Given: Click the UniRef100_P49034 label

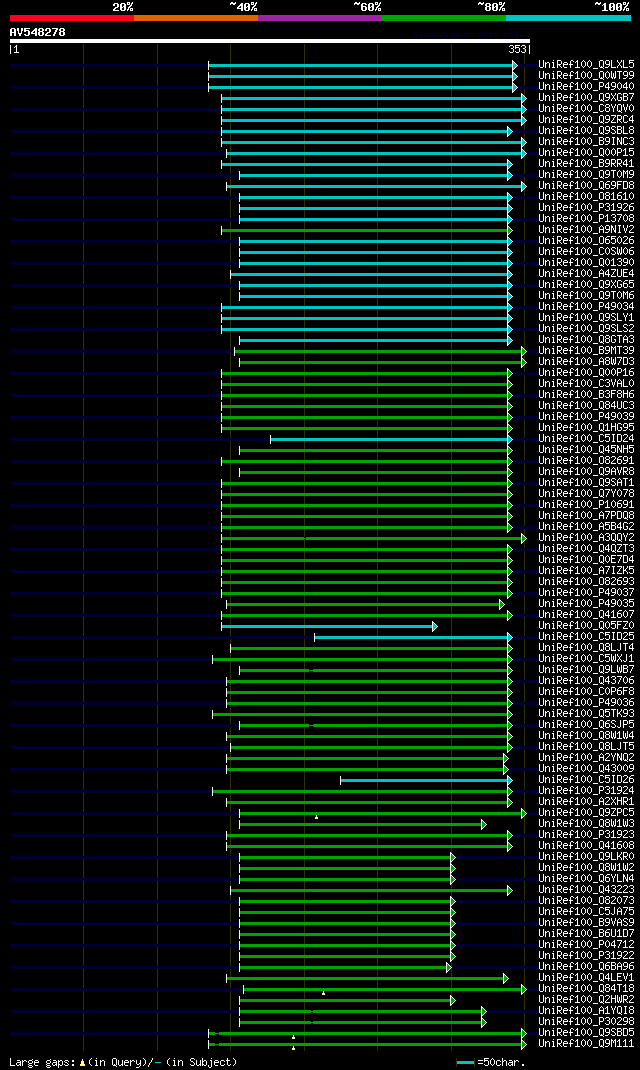Looking at the screenshot, I should click(586, 306).
